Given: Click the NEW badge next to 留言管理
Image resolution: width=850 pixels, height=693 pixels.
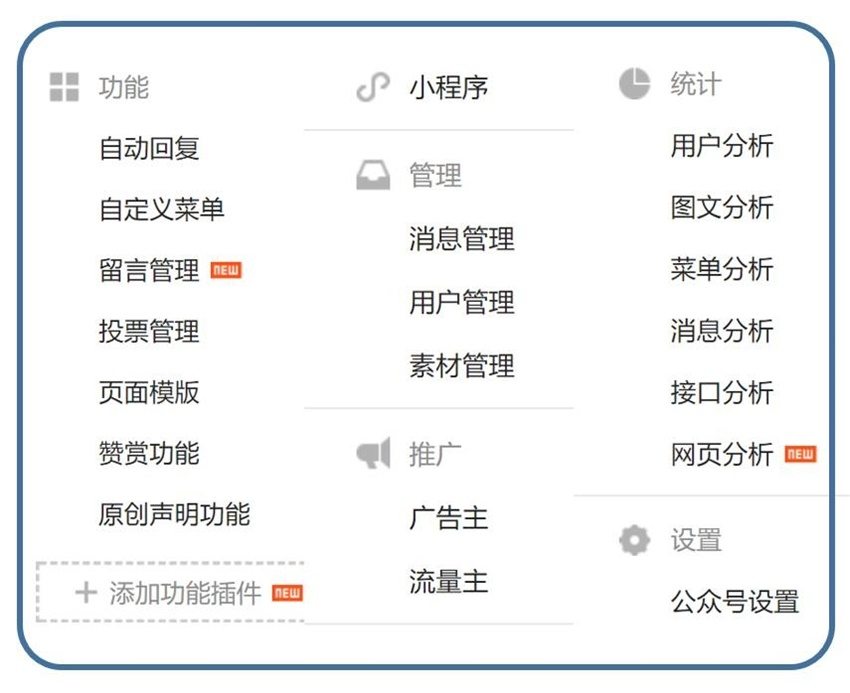Looking at the screenshot, I should point(226,270).
